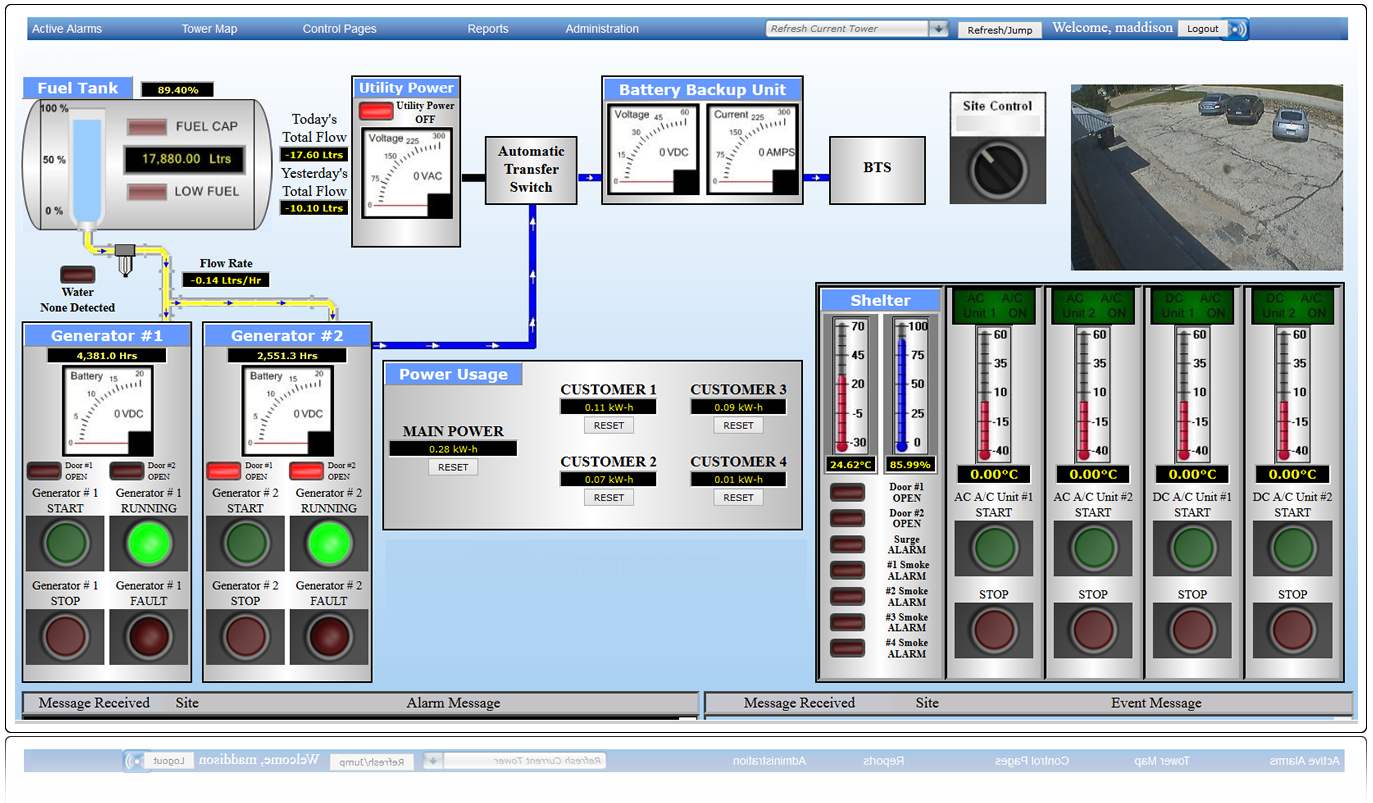The height and width of the screenshot is (803, 1373).
Task: Reset the MAIN POWER usage counter
Action: (453, 467)
